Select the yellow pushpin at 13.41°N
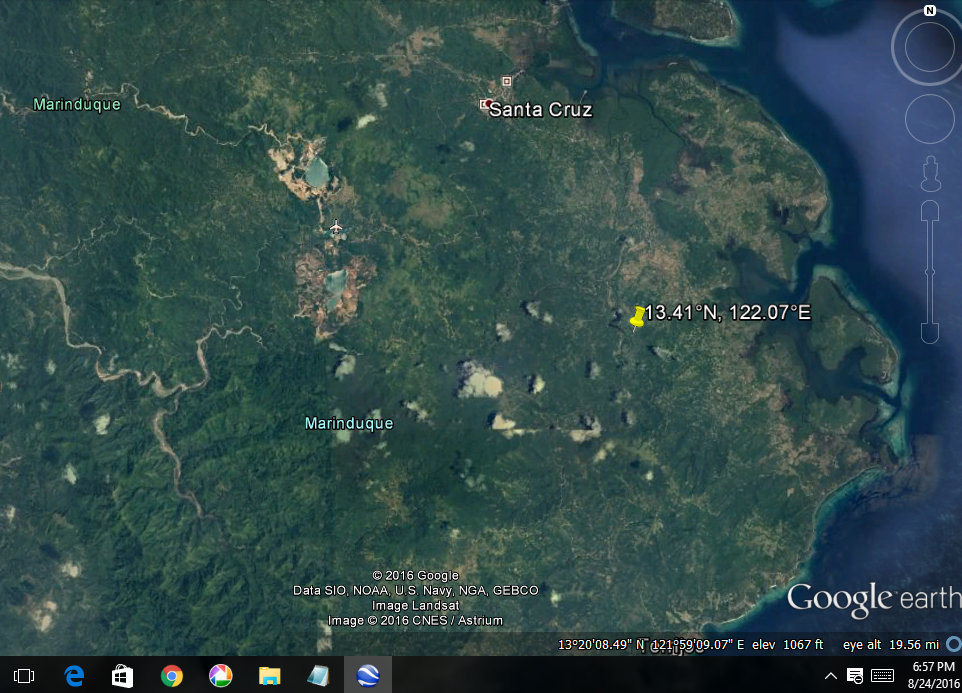The width and height of the screenshot is (962, 693). point(638,316)
